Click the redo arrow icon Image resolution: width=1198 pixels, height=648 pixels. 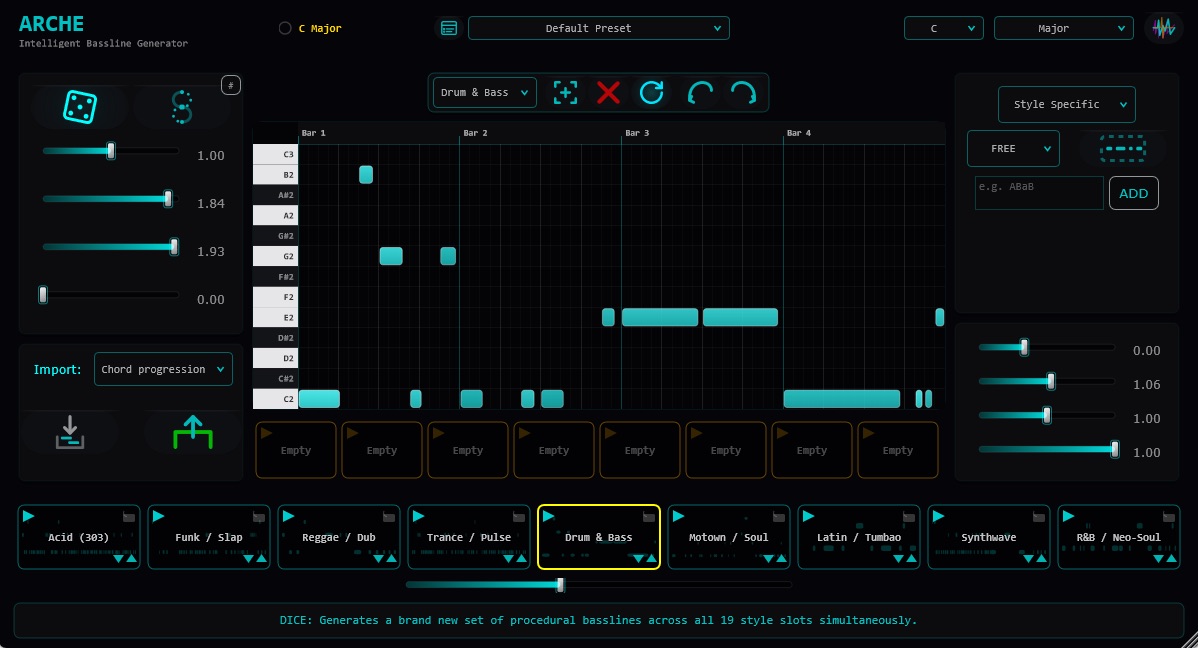743,92
